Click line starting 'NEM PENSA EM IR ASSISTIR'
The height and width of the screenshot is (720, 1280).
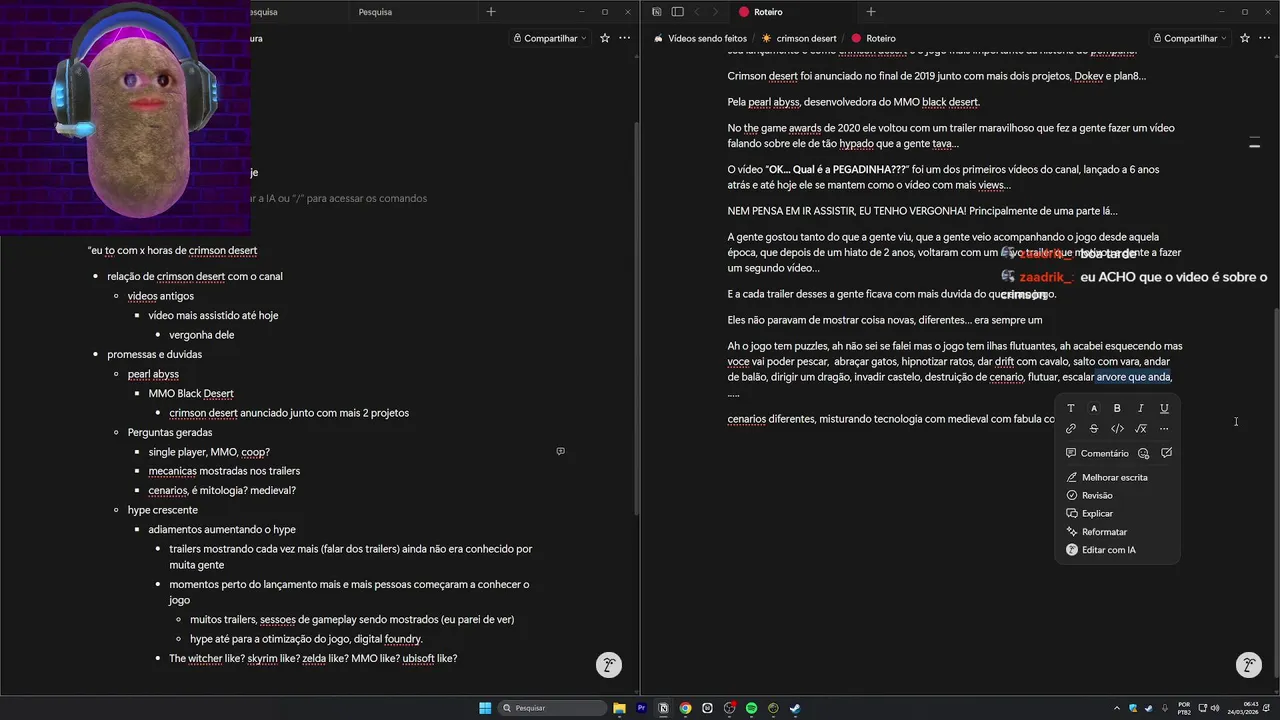click(x=922, y=211)
